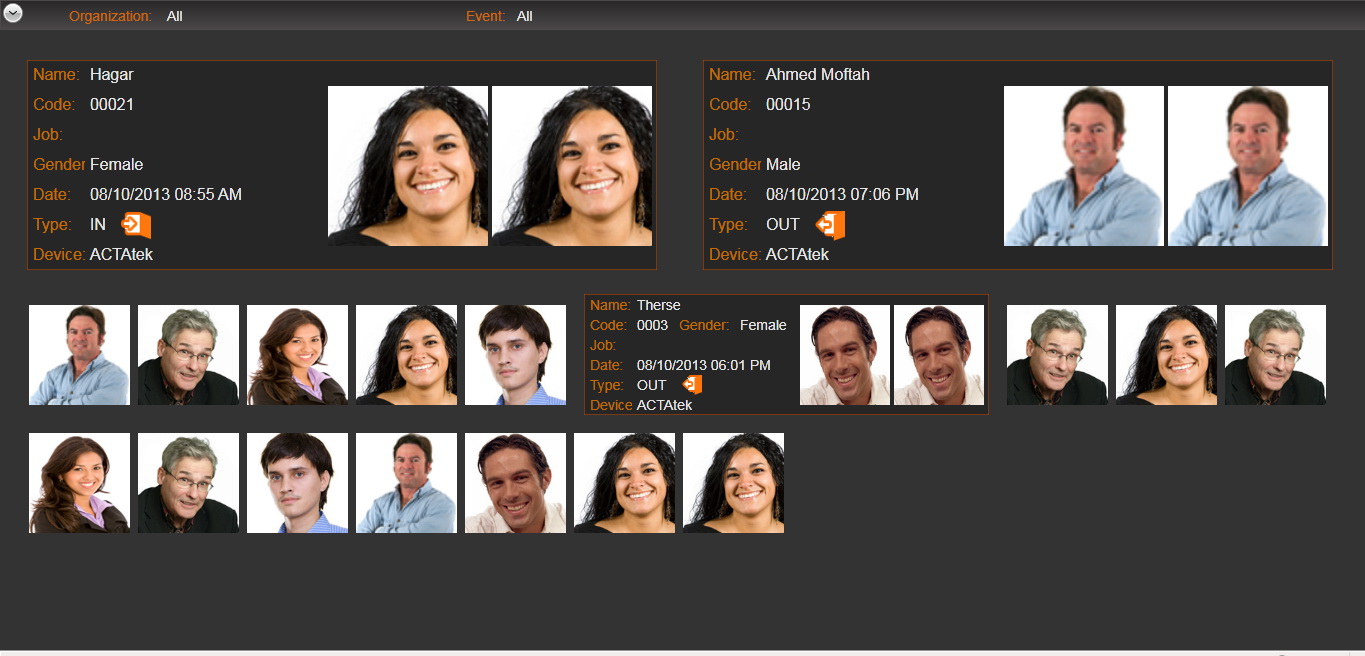This screenshot has width=1365, height=656.
Task: Select the second photo in Therse's card
Action: (x=939, y=355)
